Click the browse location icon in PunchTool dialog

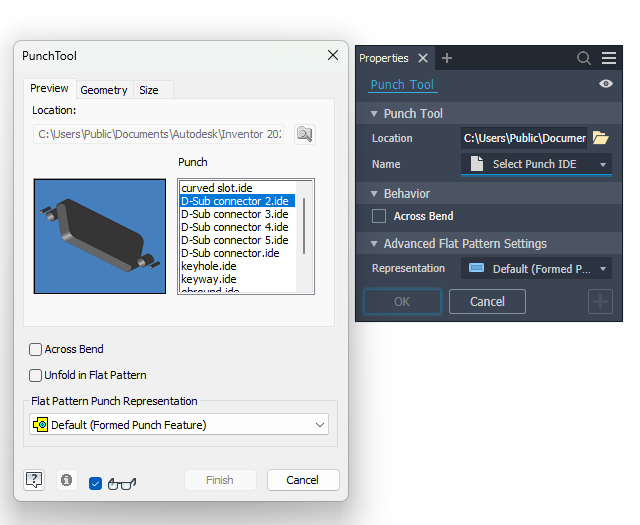click(x=304, y=134)
